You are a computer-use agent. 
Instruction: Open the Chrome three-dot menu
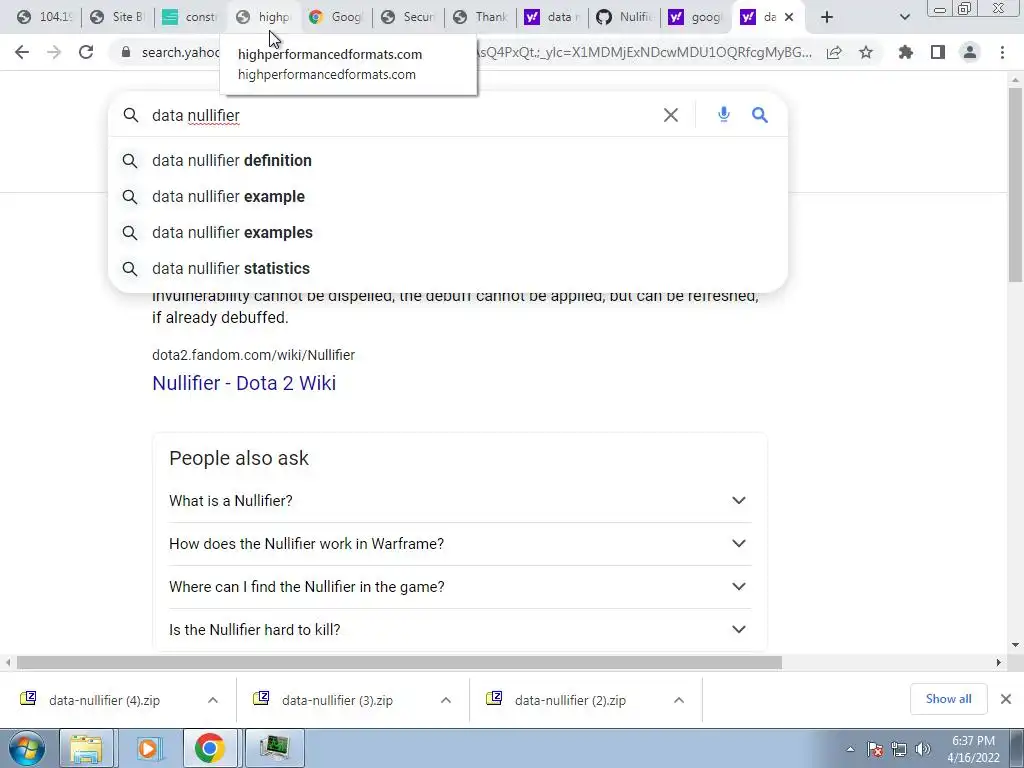point(1002,52)
